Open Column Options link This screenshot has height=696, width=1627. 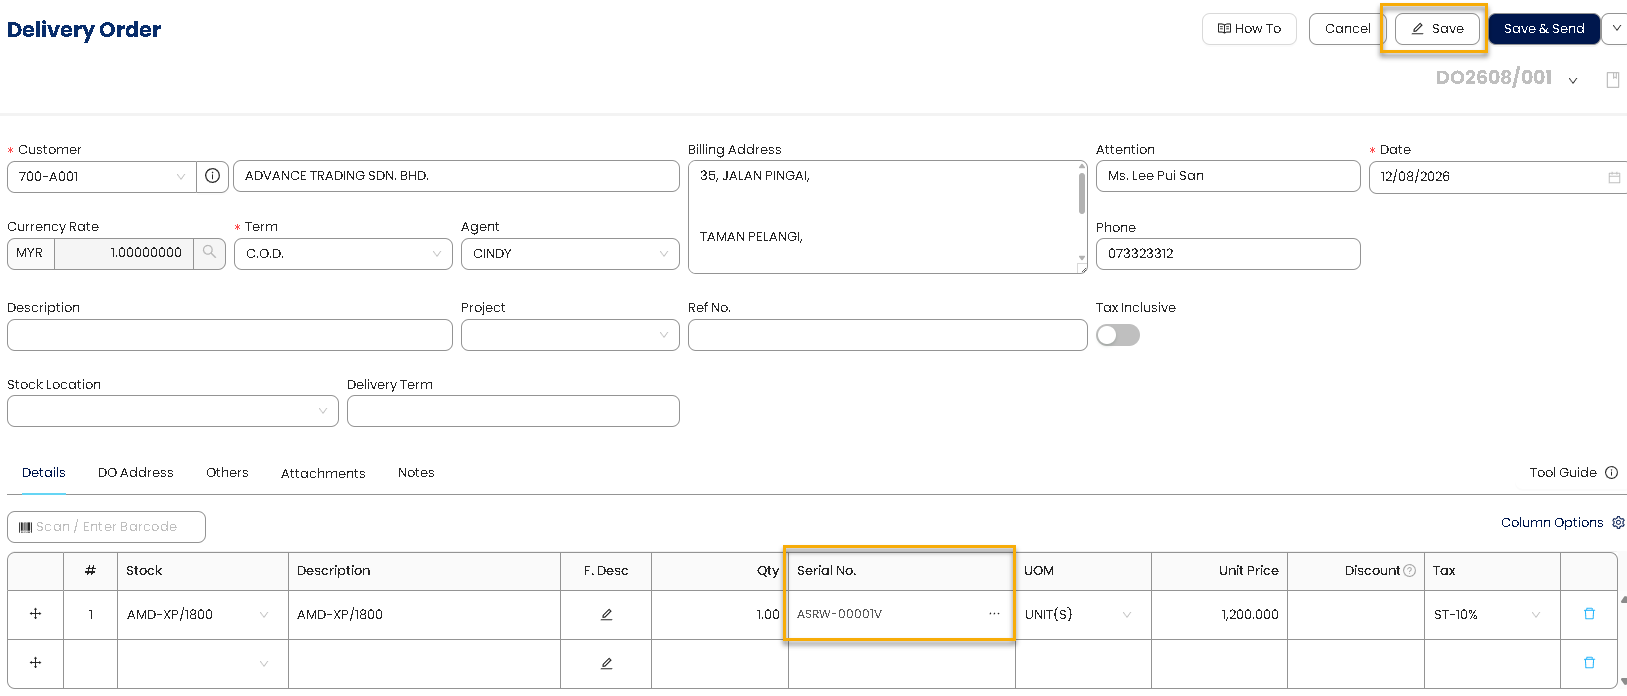click(1552, 523)
